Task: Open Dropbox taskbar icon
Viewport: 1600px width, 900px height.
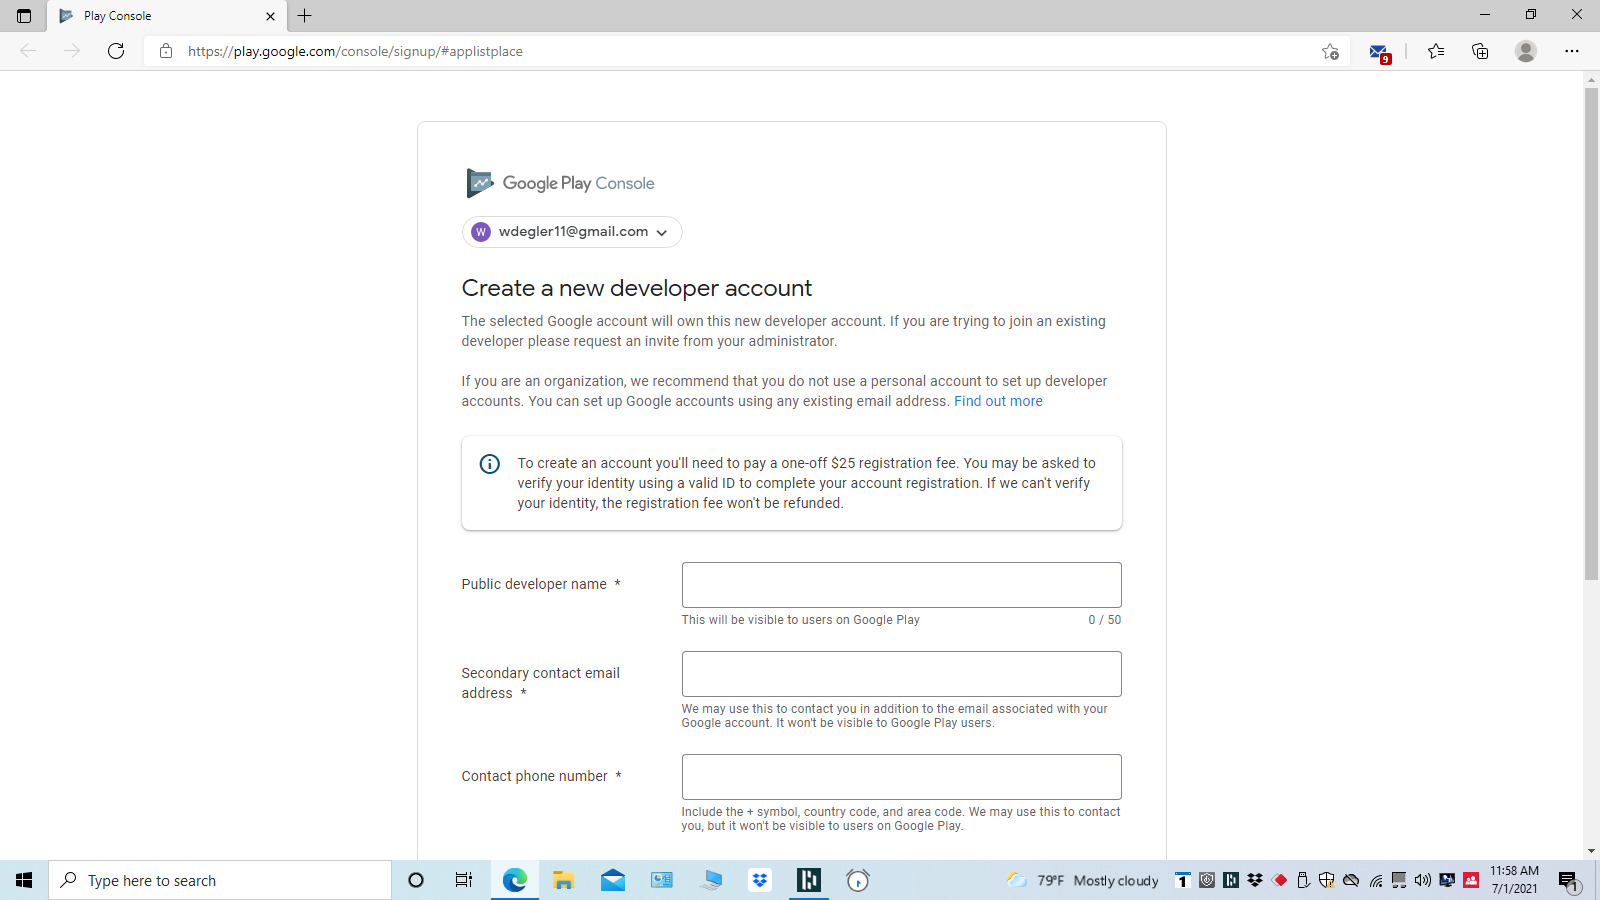Action: point(760,880)
